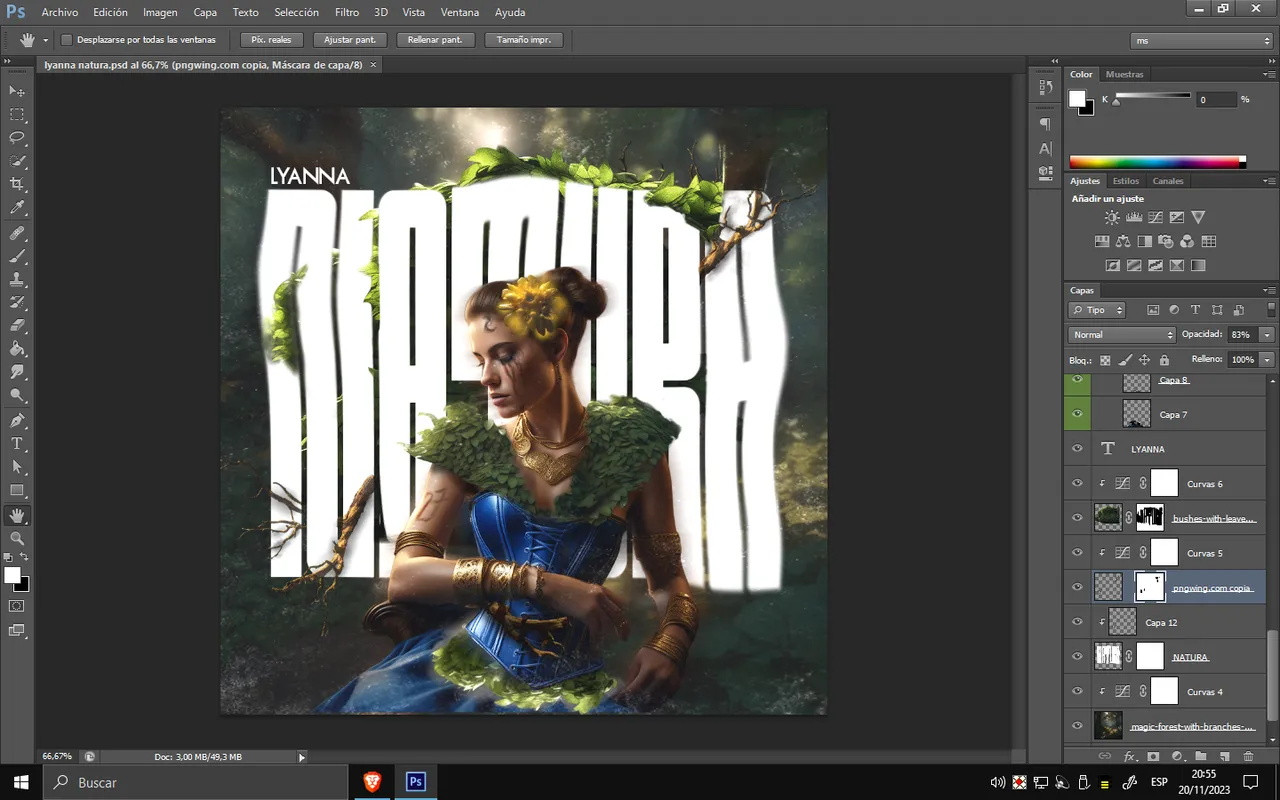The image size is (1280, 800).
Task: Create a new layer group folder
Action: (1200, 757)
